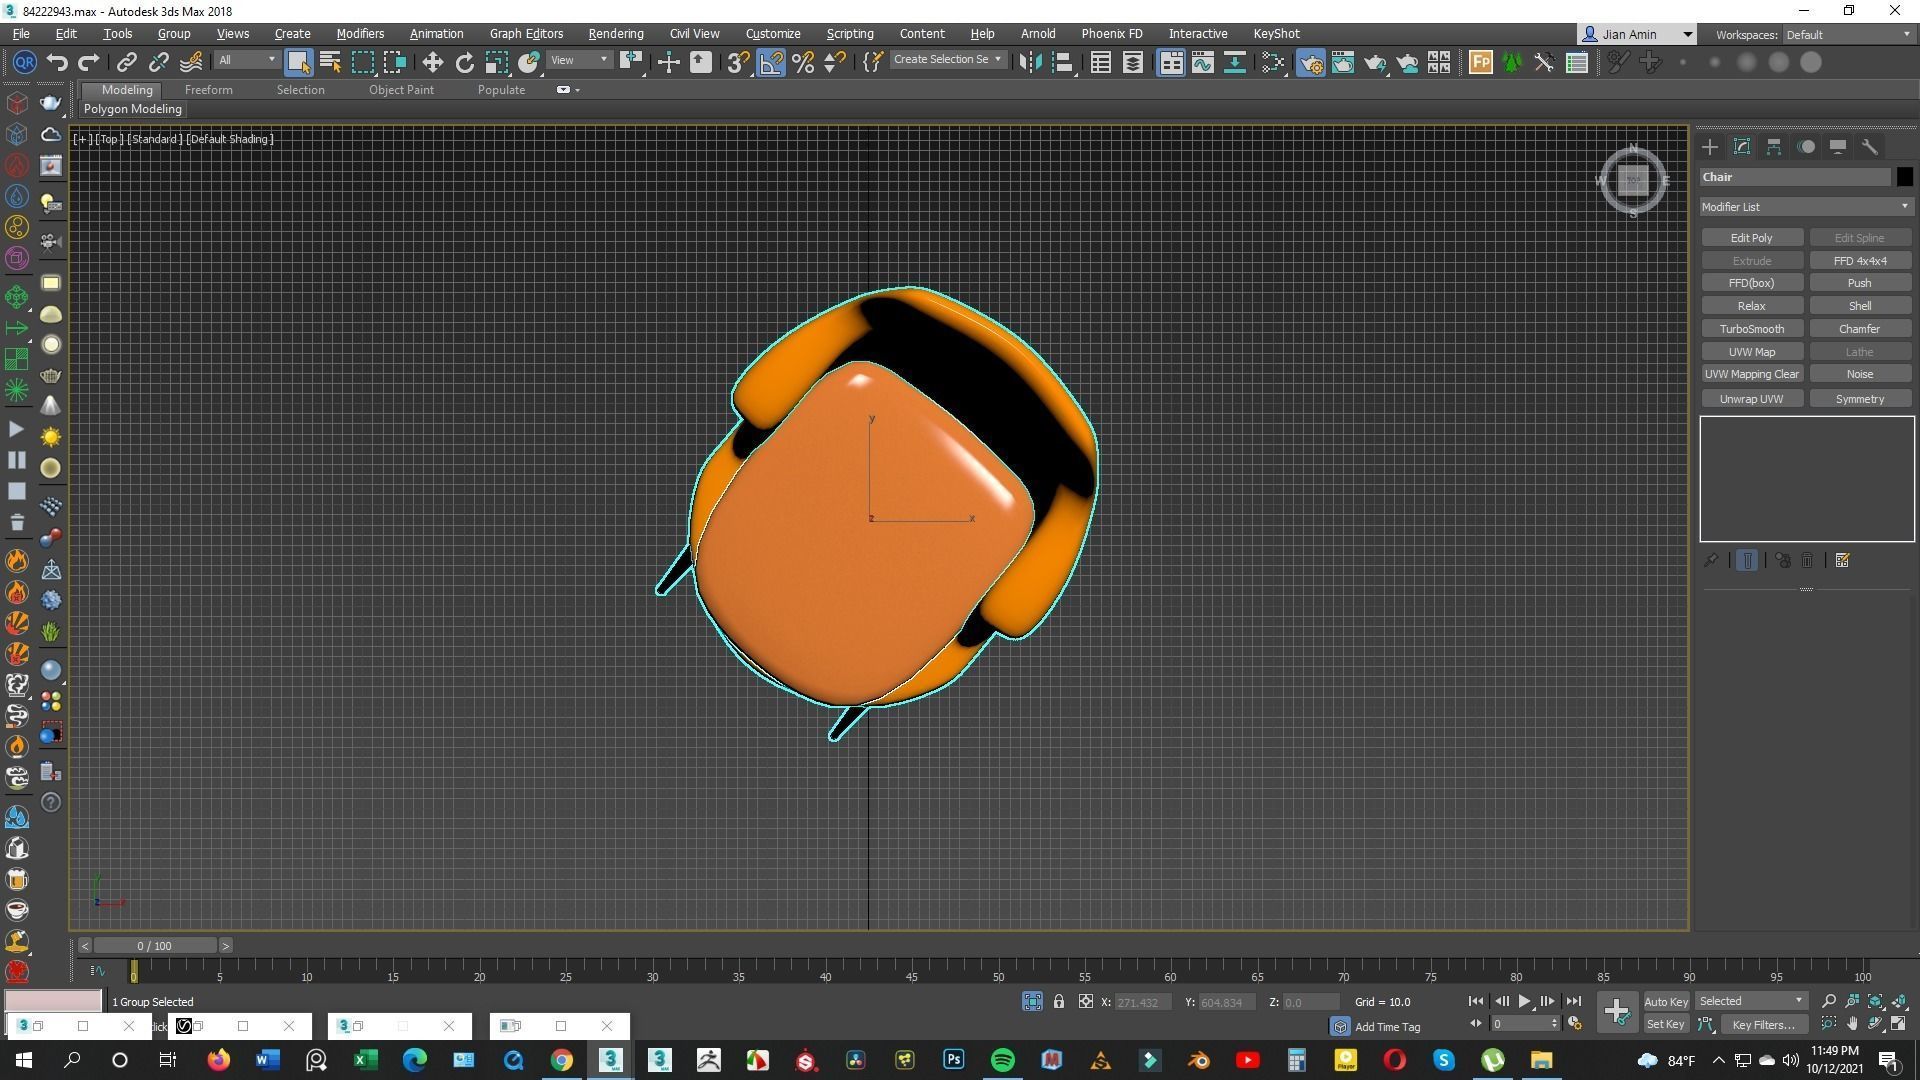
Task: Apply the TurboSmooth modifier button
Action: coord(1751,329)
